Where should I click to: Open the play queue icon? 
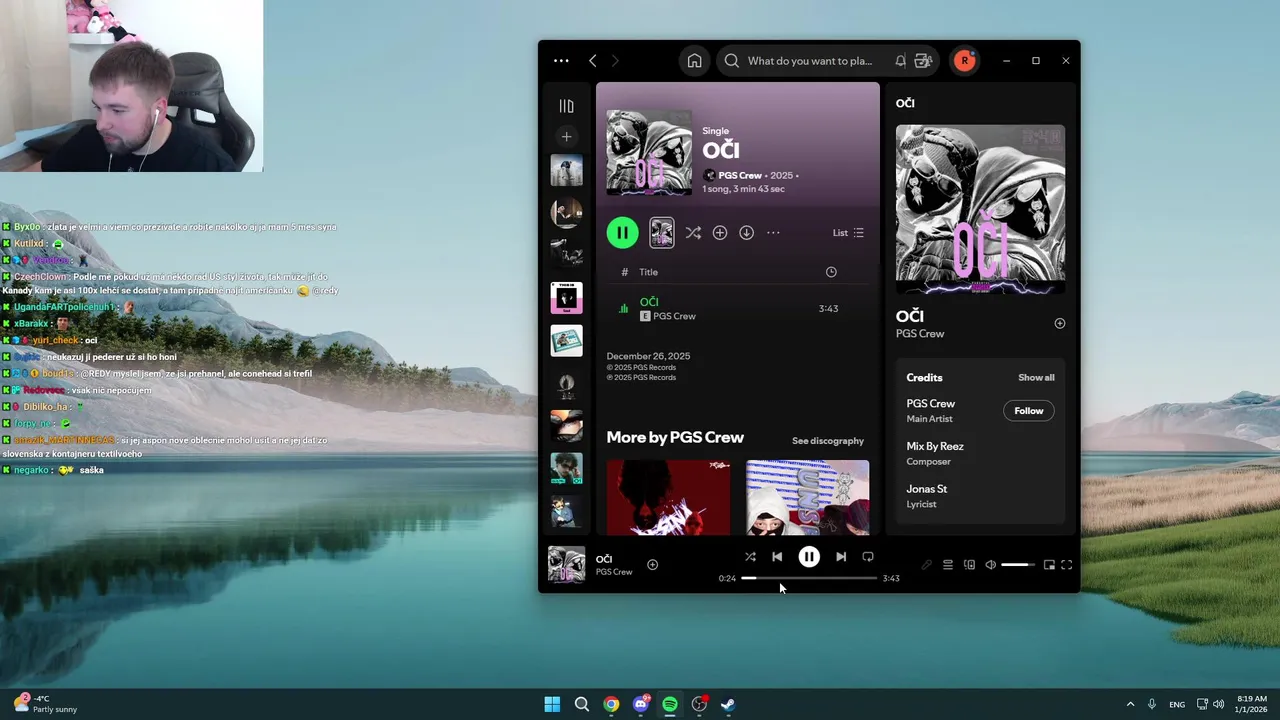[x=948, y=565]
